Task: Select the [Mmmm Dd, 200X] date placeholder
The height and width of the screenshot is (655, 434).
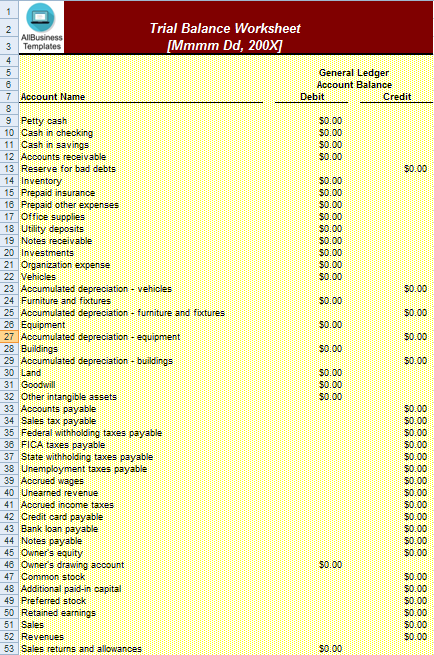Action: coord(224,45)
